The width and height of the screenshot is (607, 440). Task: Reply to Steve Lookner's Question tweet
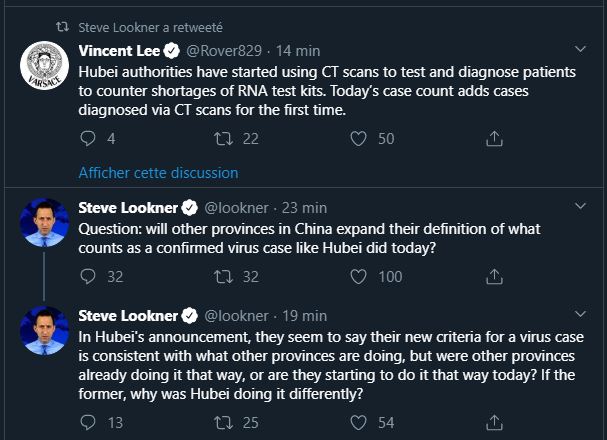pos(87,276)
